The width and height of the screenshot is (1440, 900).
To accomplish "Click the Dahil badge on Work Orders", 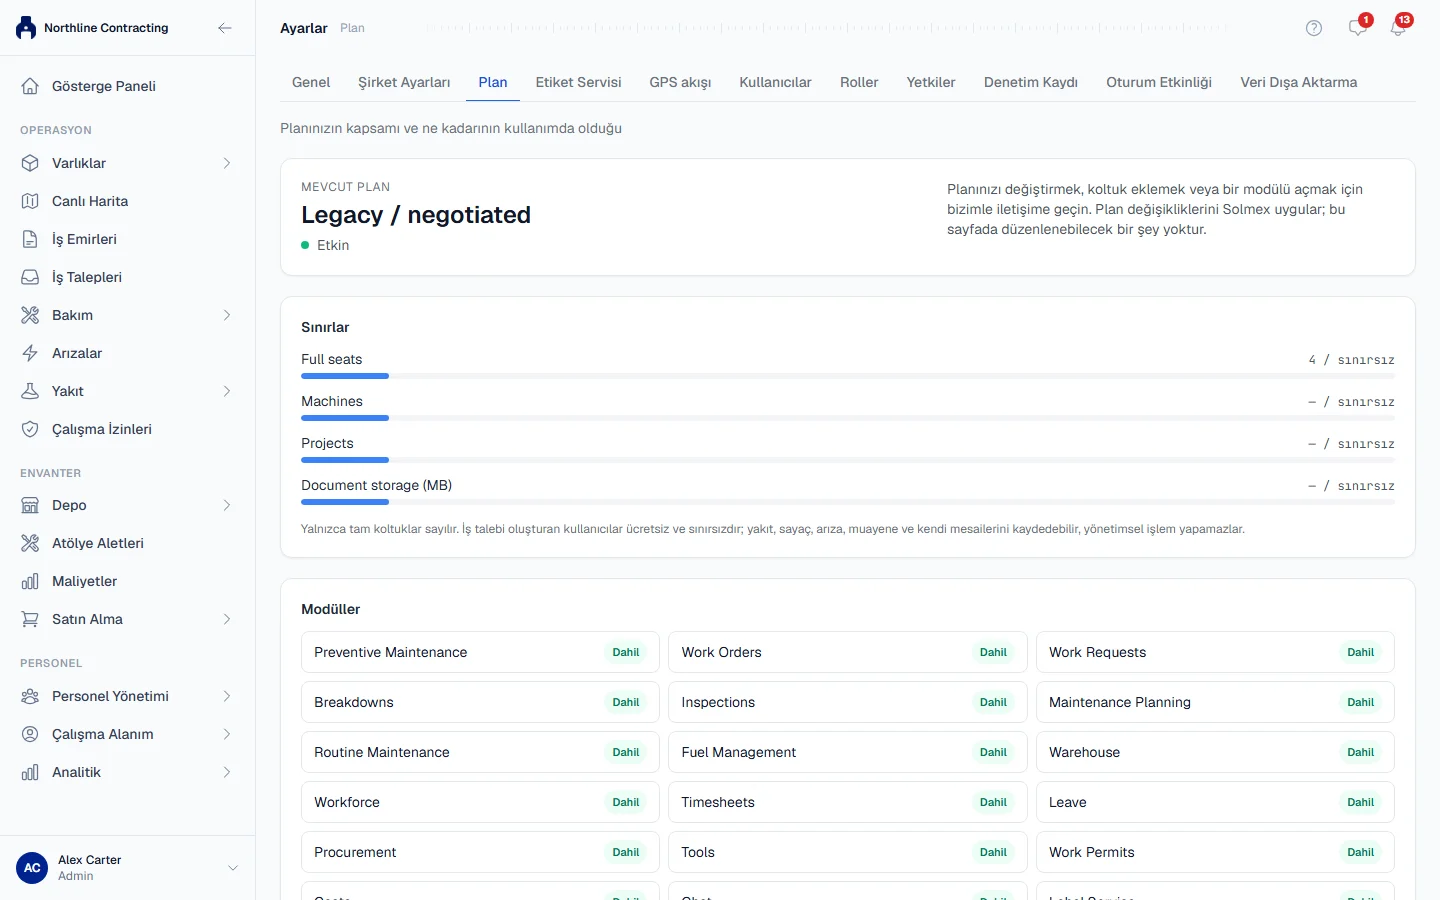I will [993, 652].
